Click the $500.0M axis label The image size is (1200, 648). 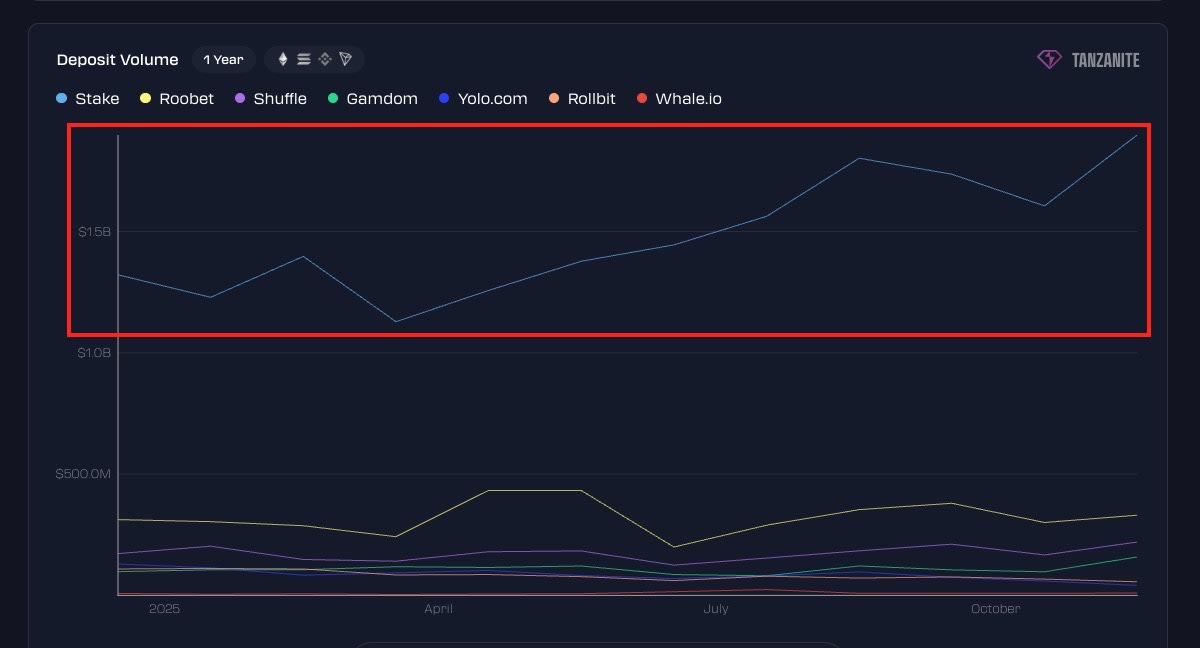click(x=83, y=473)
